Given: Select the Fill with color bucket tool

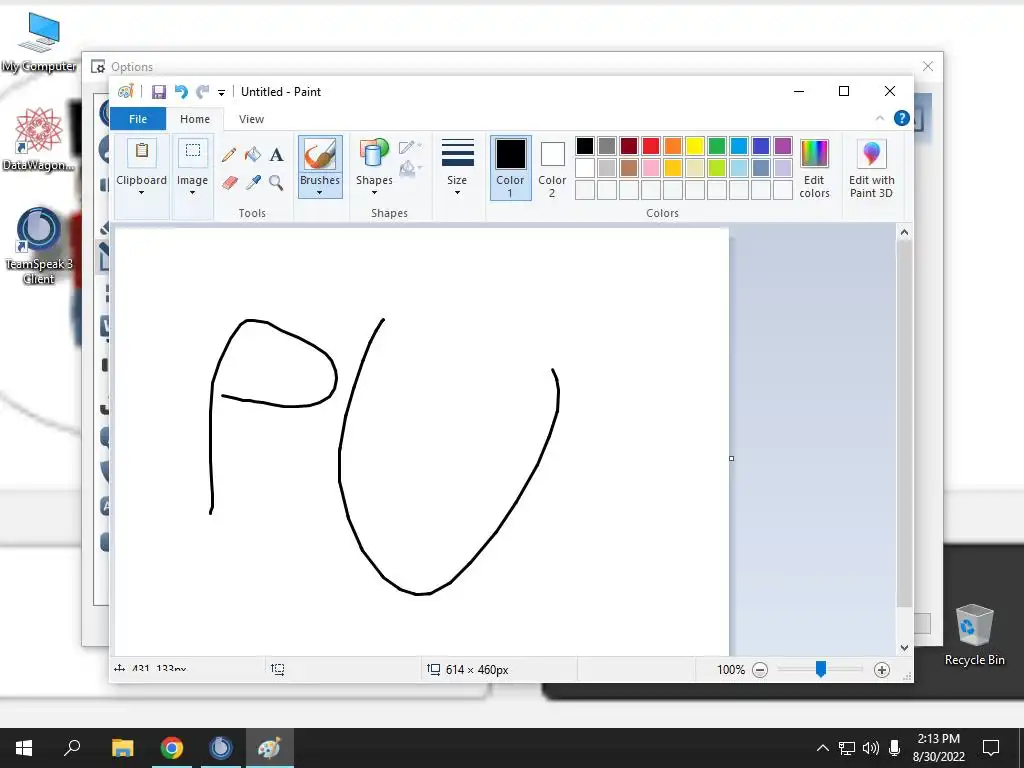Looking at the screenshot, I should click(x=253, y=155).
